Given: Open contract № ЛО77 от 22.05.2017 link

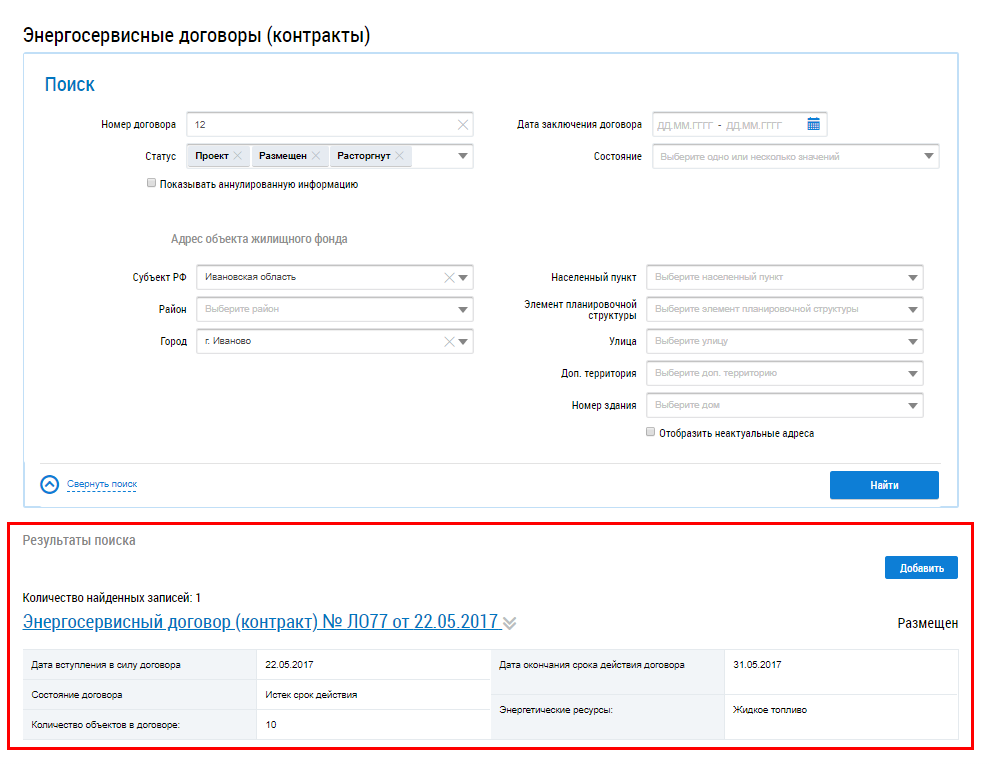Looking at the screenshot, I should [x=260, y=622].
